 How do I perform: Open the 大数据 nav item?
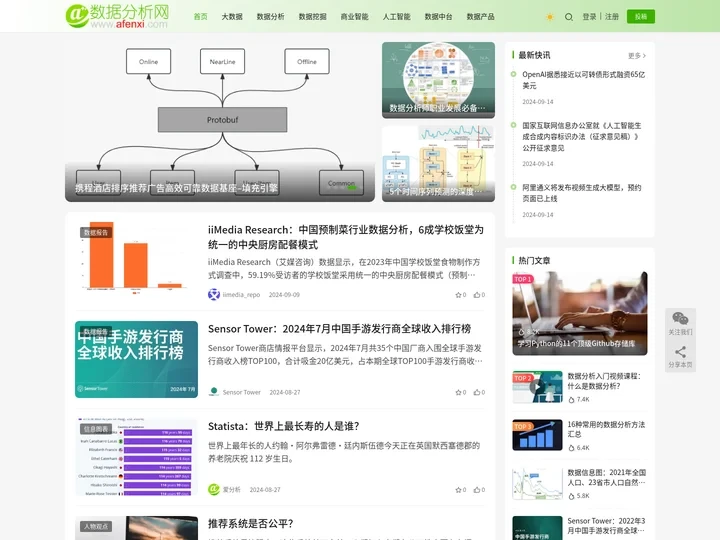coord(232,17)
